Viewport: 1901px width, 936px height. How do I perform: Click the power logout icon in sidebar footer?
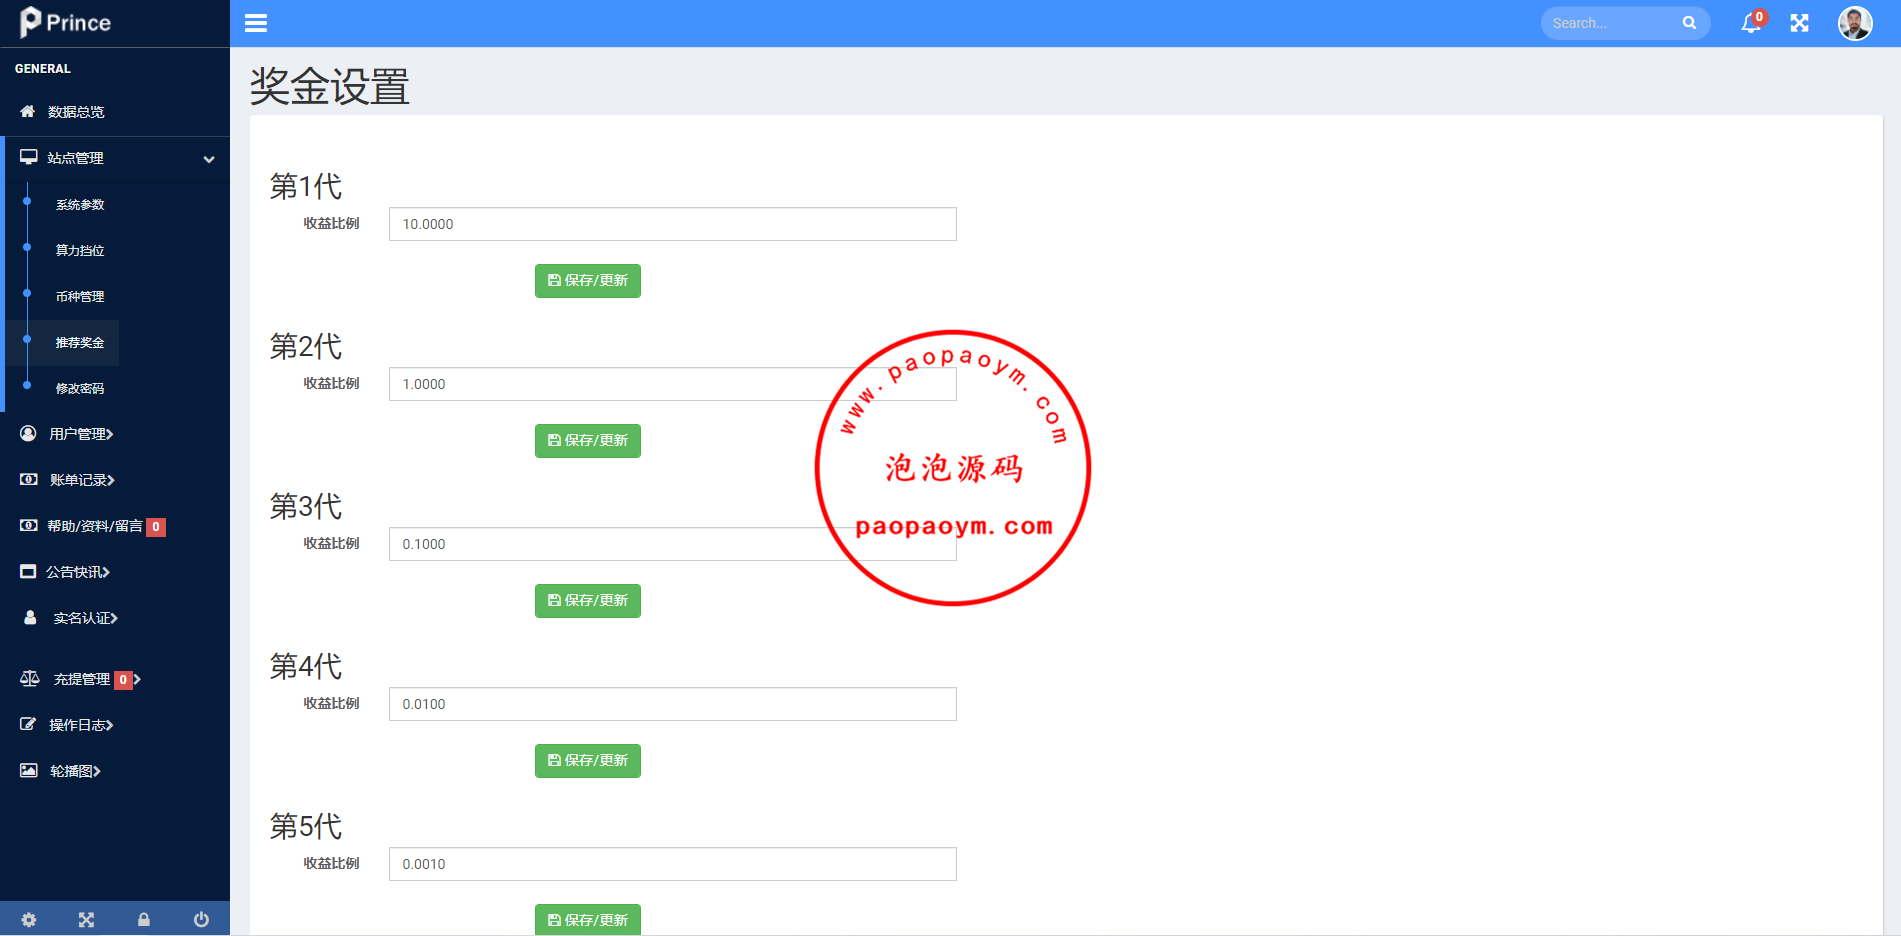click(x=201, y=919)
